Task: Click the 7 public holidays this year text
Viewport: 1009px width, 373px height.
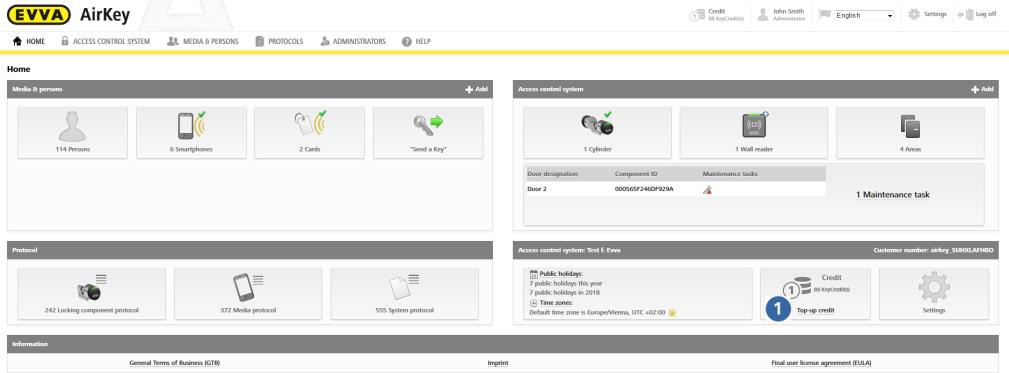Action: [566, 283]
